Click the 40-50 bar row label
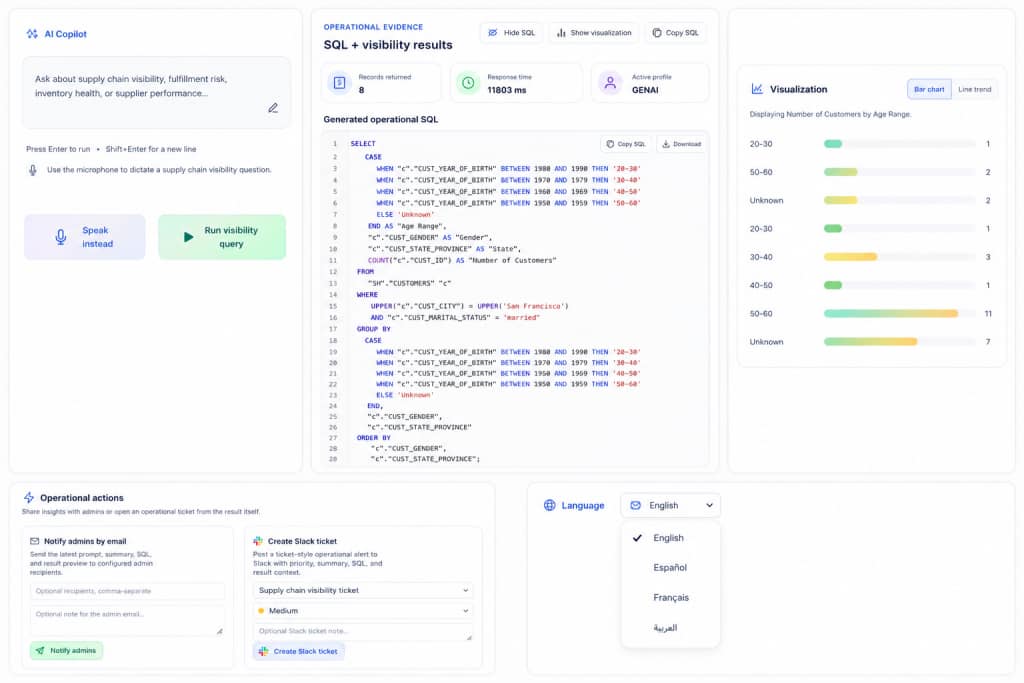 point(761,285)
